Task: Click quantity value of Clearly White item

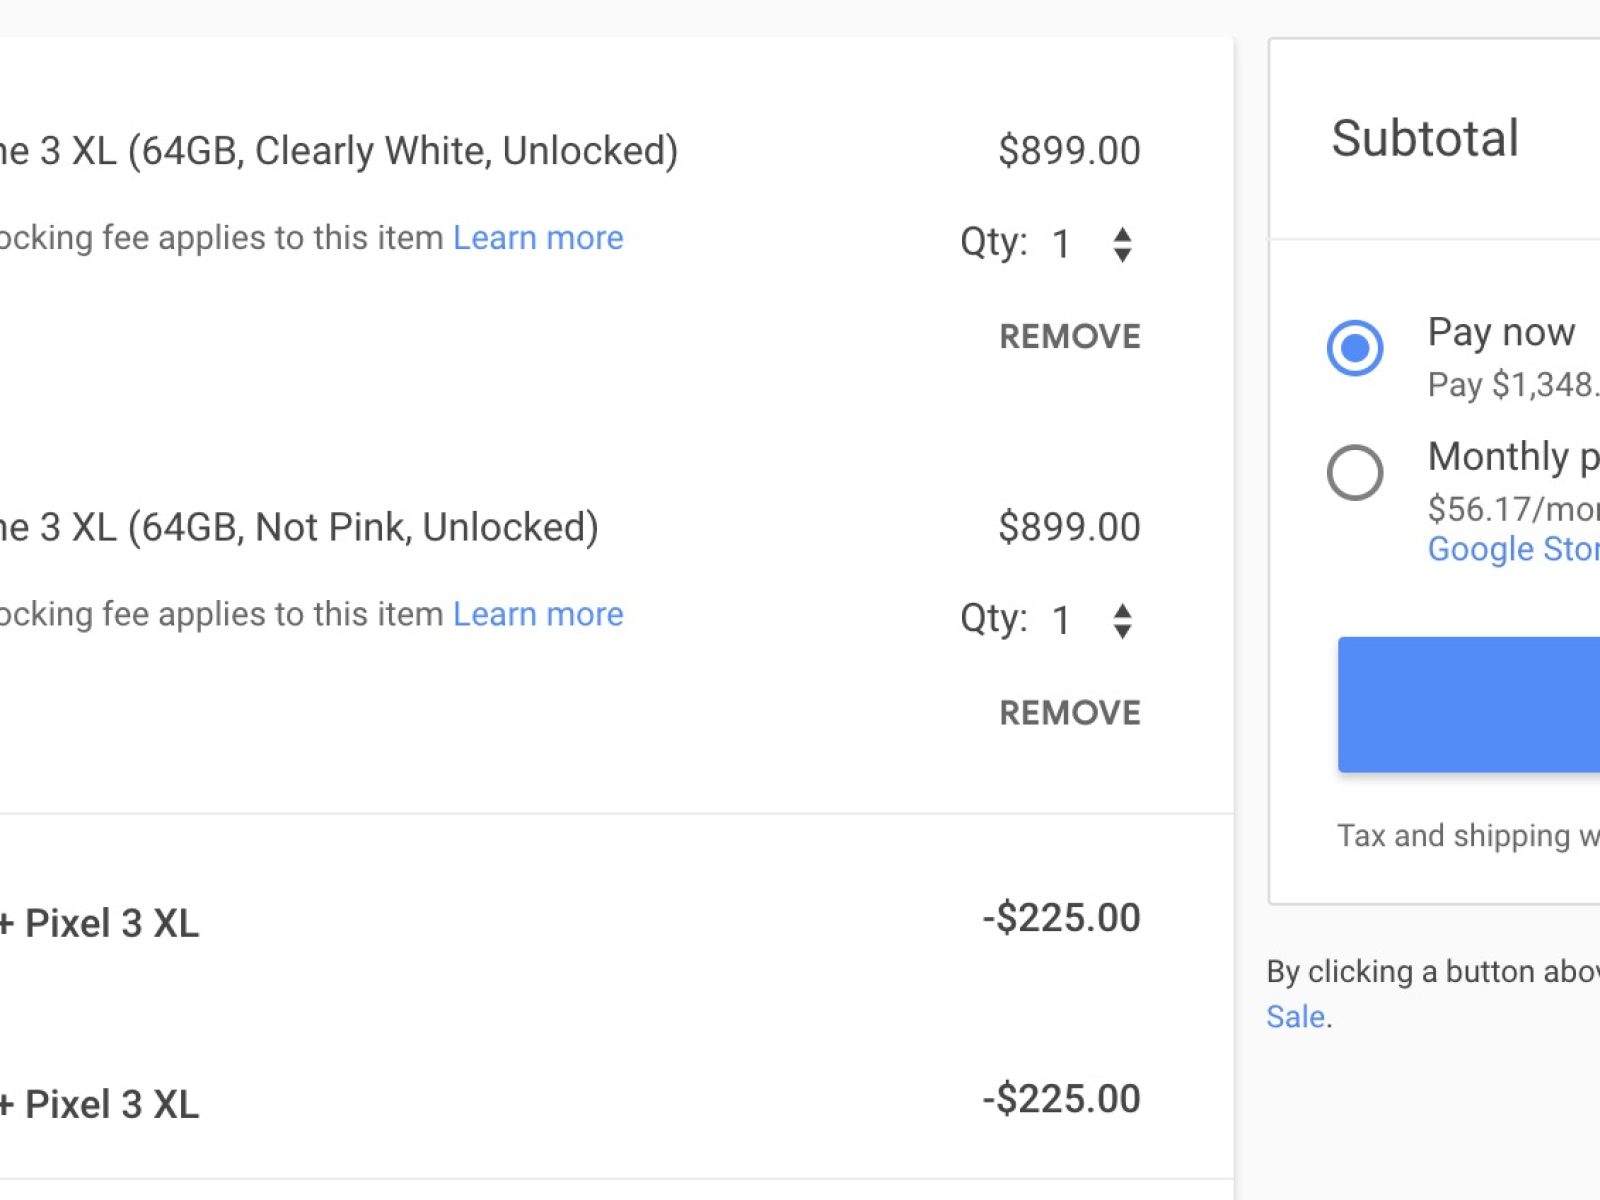Action: click(1061, 244)
